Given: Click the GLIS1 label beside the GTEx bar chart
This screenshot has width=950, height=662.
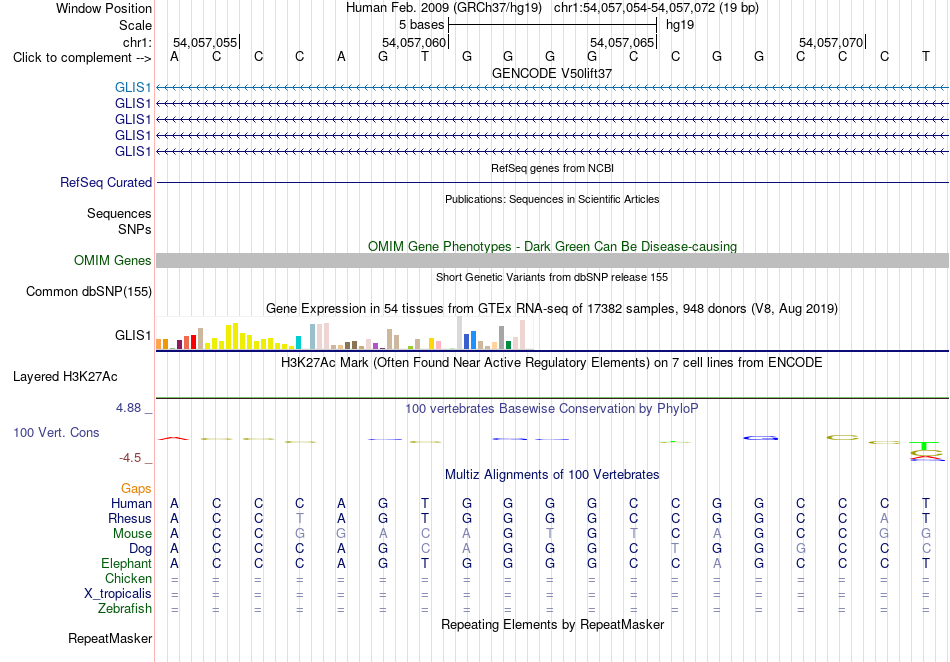Looking at the screenshot, I should [133, 336].
